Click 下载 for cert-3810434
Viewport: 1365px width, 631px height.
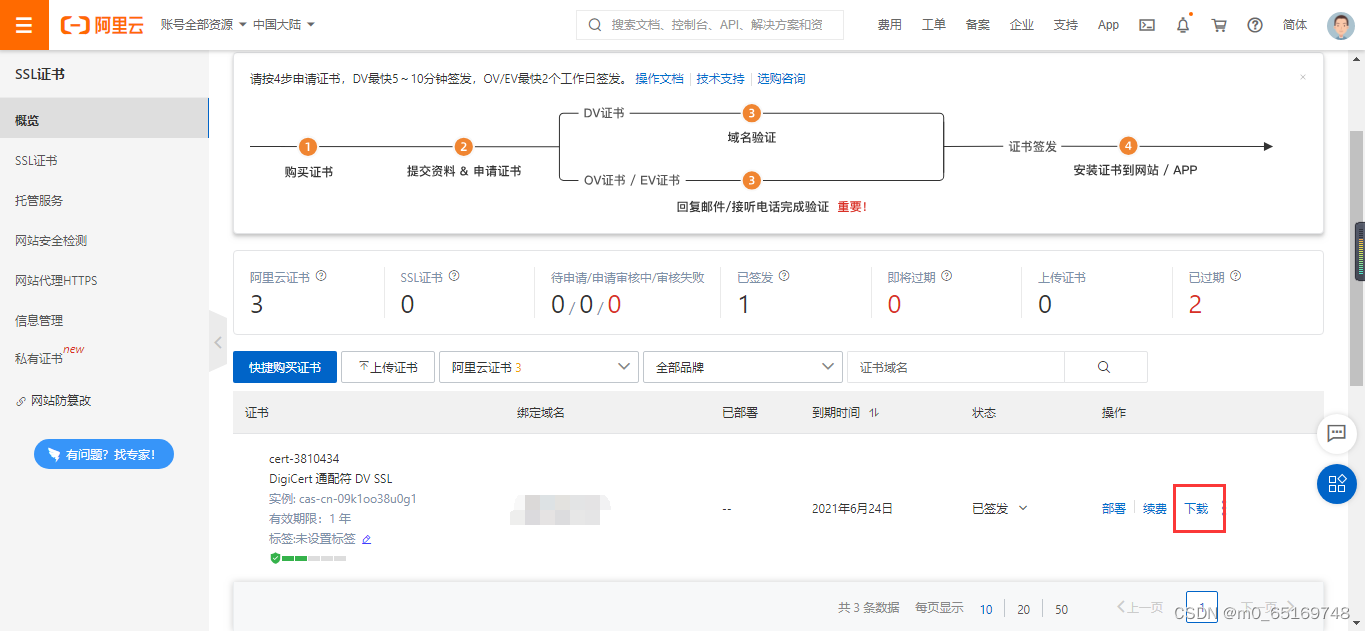coord(1196,509)
